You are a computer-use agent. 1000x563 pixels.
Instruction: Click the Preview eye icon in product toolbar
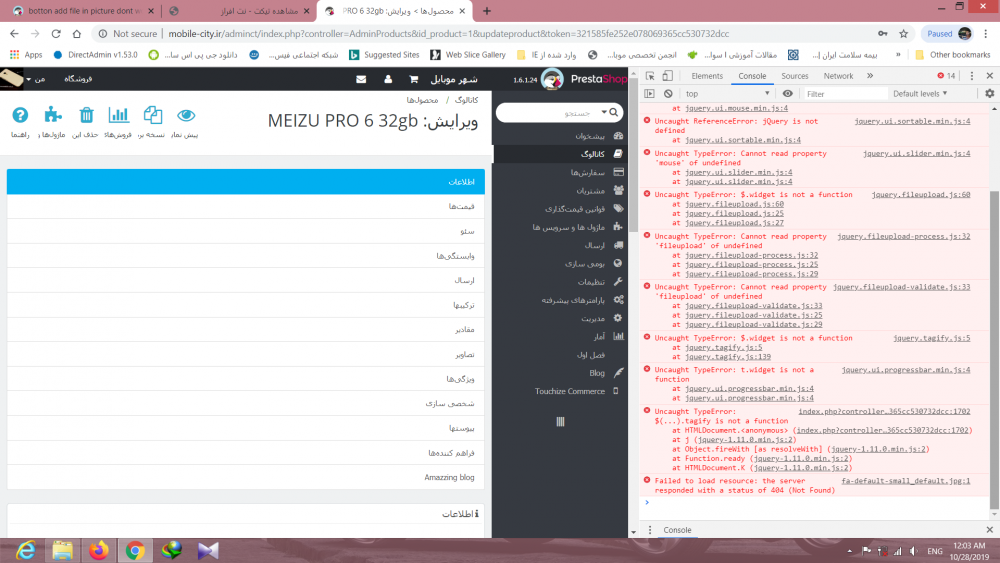[186, 115]
